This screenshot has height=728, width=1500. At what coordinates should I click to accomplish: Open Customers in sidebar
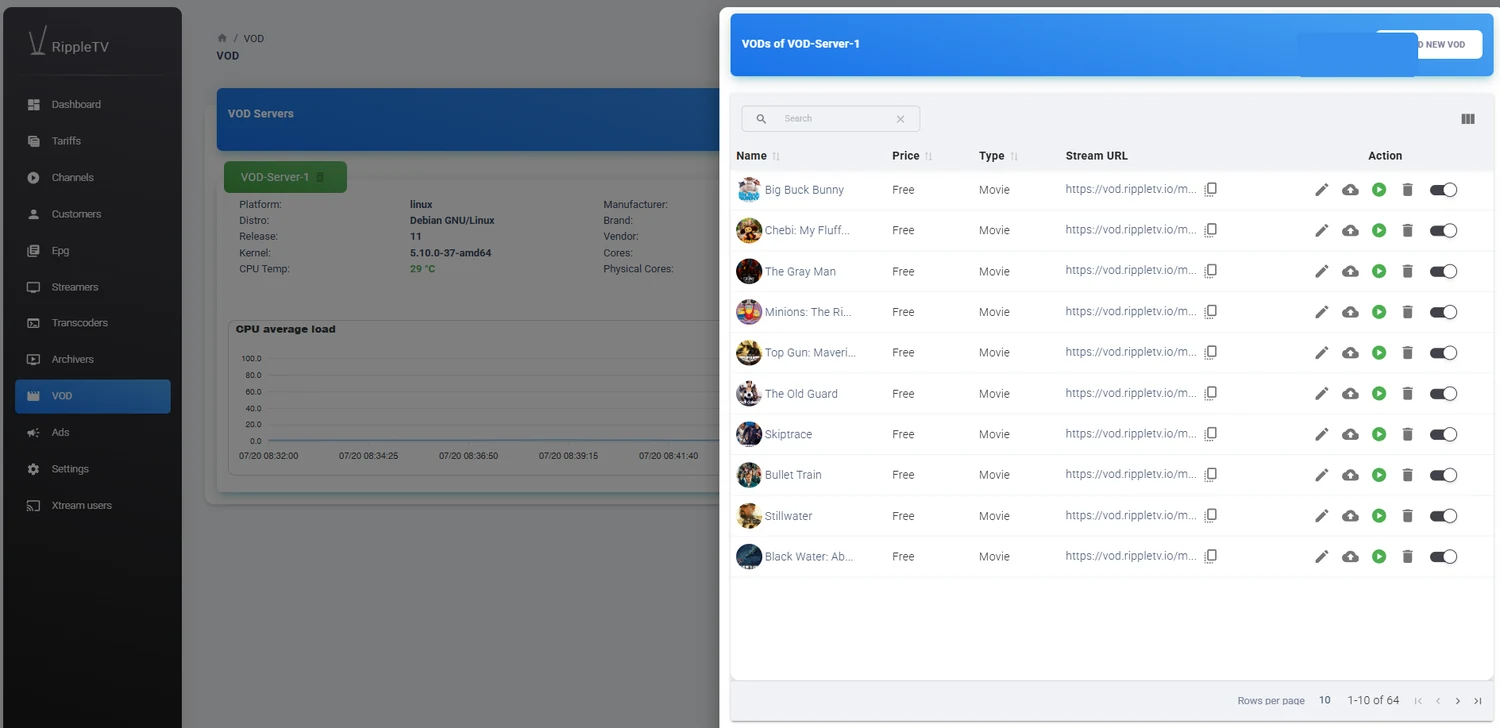click(x=93, y=214)
